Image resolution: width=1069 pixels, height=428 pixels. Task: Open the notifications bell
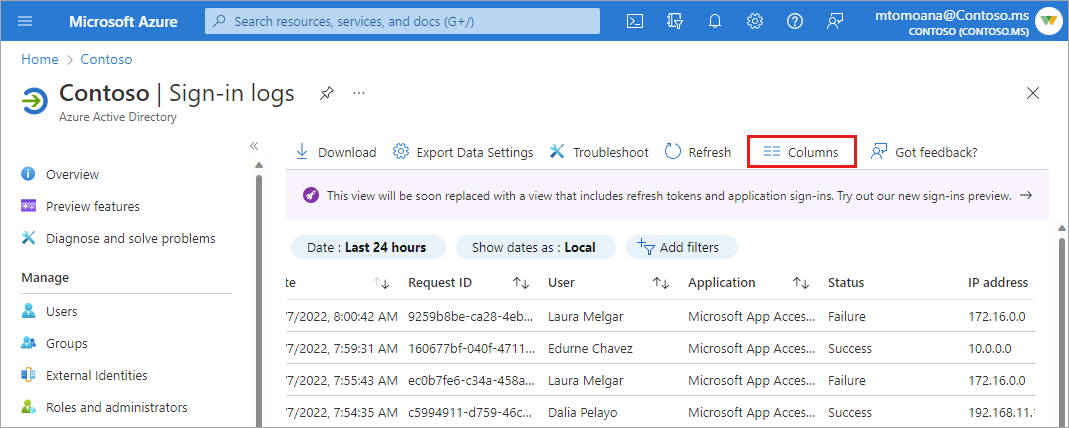coord(714,21)
